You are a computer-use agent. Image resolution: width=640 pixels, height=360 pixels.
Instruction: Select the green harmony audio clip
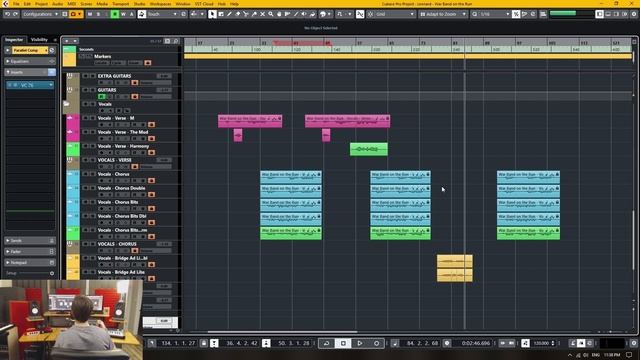(x=369, y=149)
